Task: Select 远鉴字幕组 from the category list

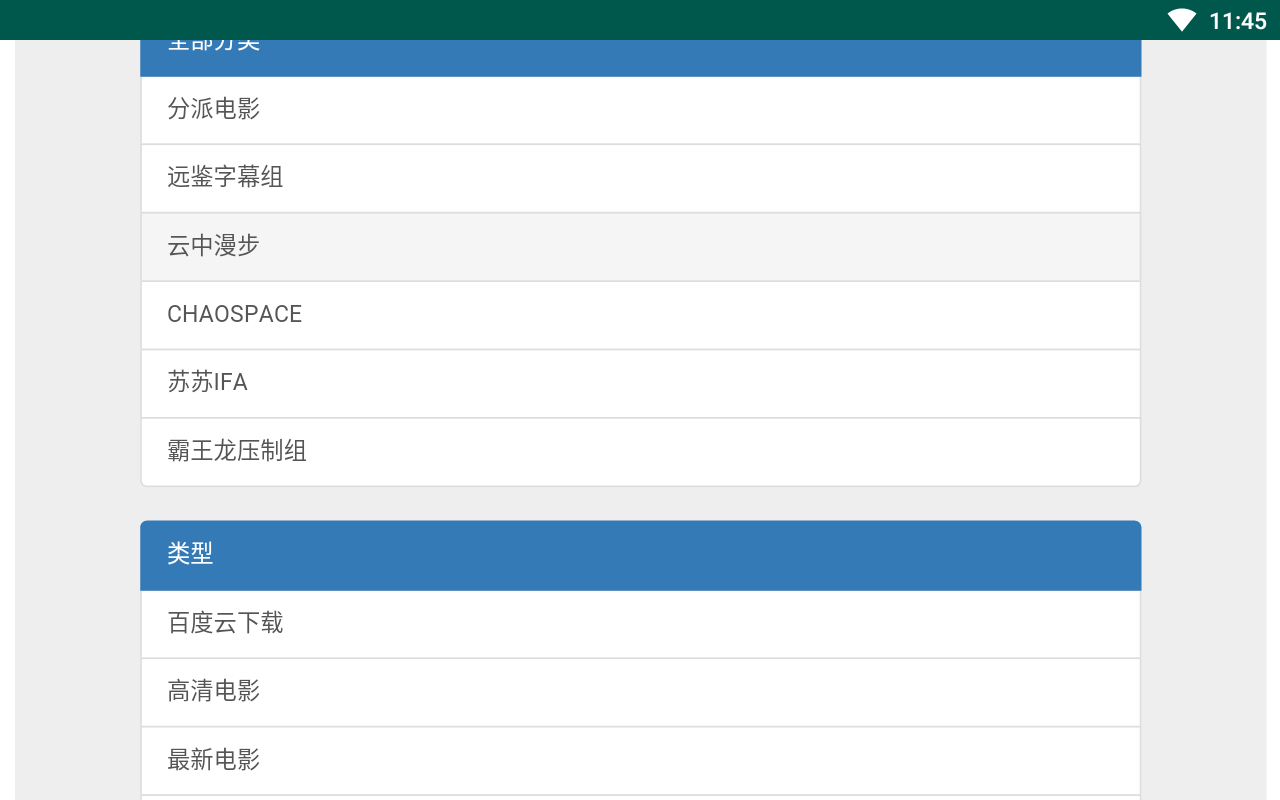Action: pyautogui.click(x=640, y=178)
